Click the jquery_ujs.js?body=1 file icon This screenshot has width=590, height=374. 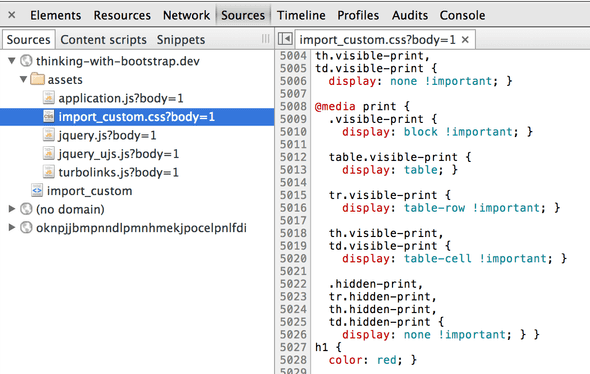[x=49, y=153]
